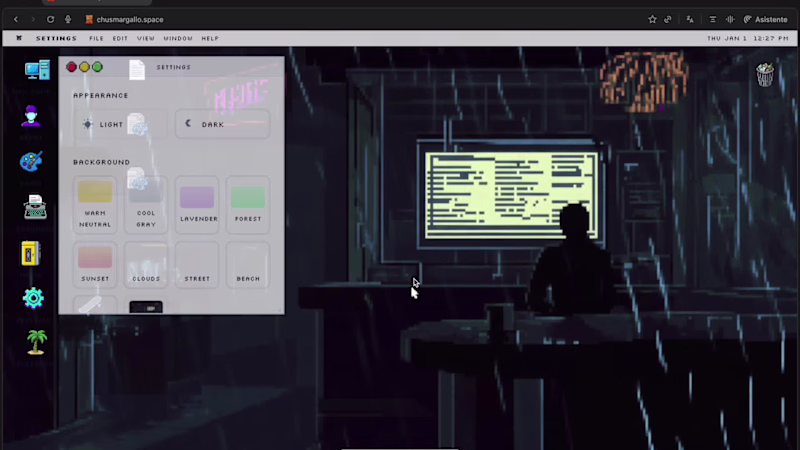800x450 pixels.
Task: Open the Asistente browser assistant
Action: [x=765, y=19]
